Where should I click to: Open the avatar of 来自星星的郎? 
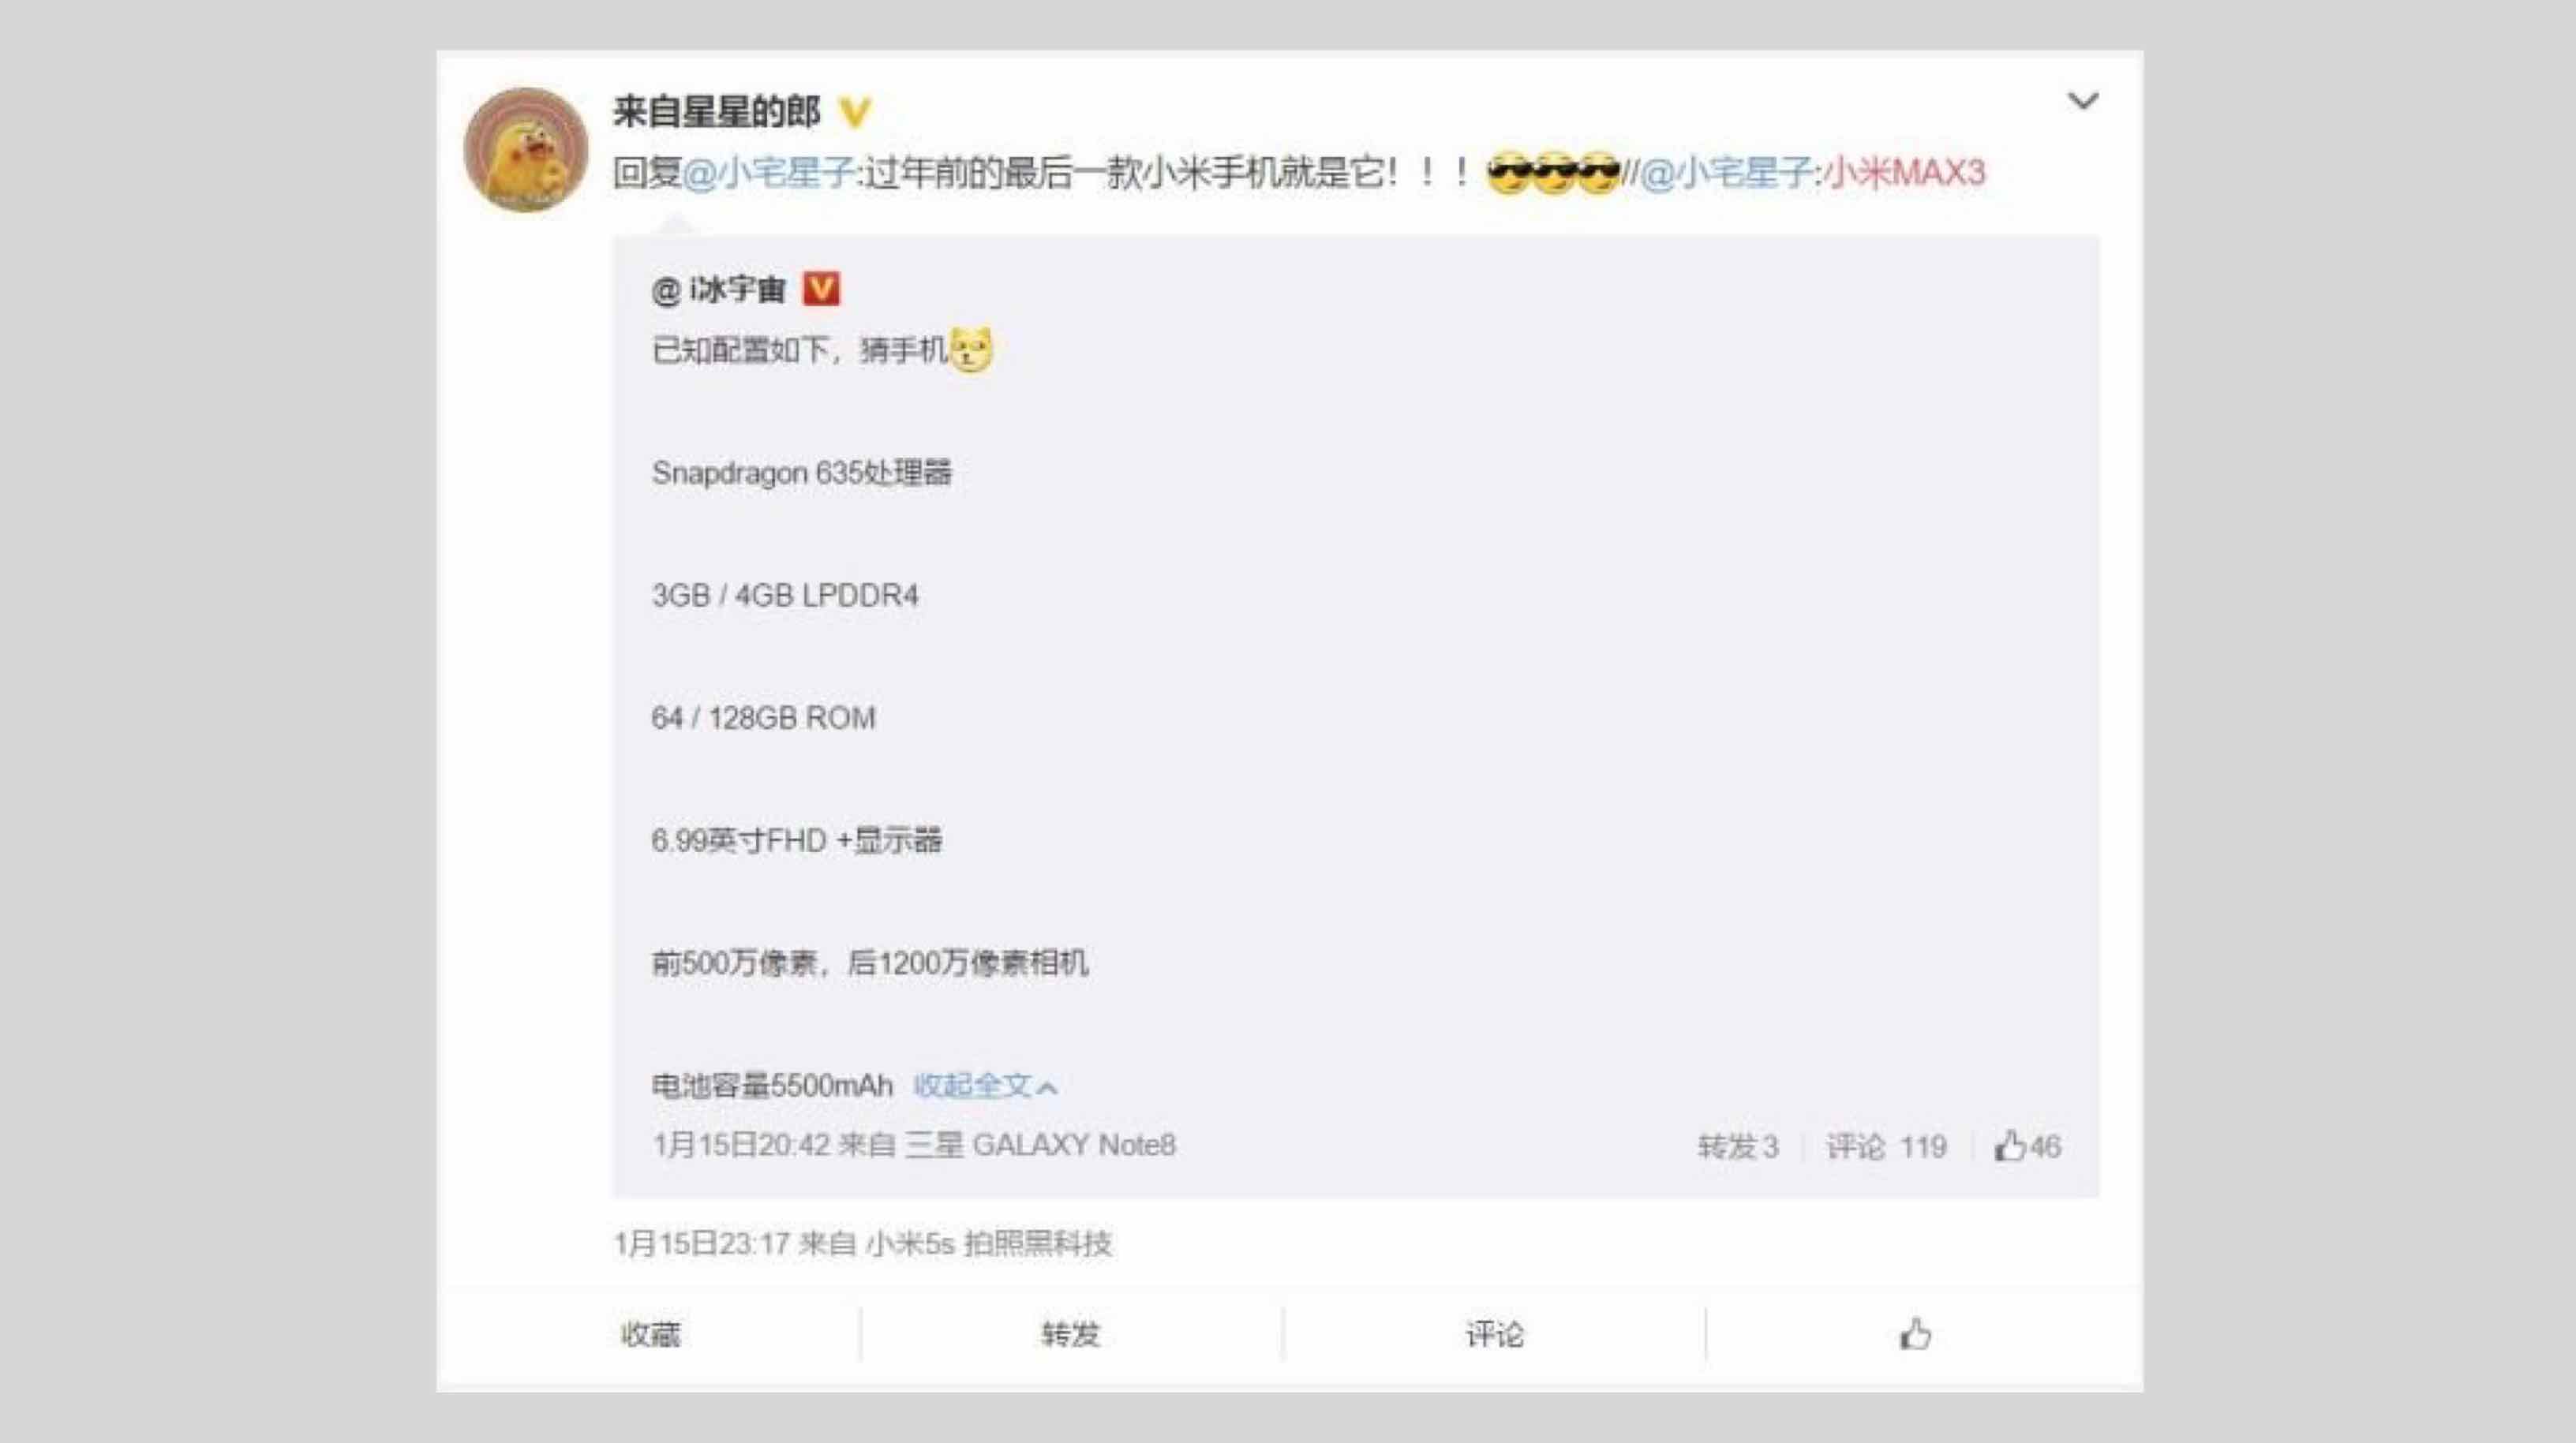coord(525,150)
